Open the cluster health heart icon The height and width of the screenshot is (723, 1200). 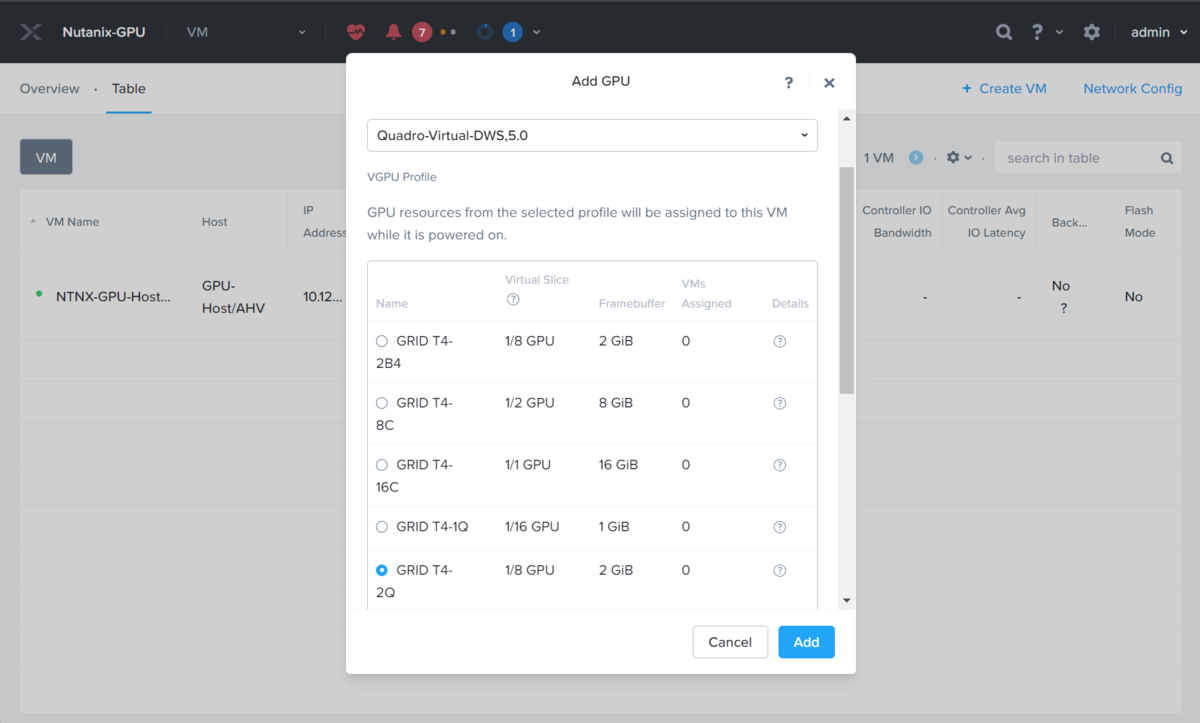pyautogui.click(x=356, y=32)
